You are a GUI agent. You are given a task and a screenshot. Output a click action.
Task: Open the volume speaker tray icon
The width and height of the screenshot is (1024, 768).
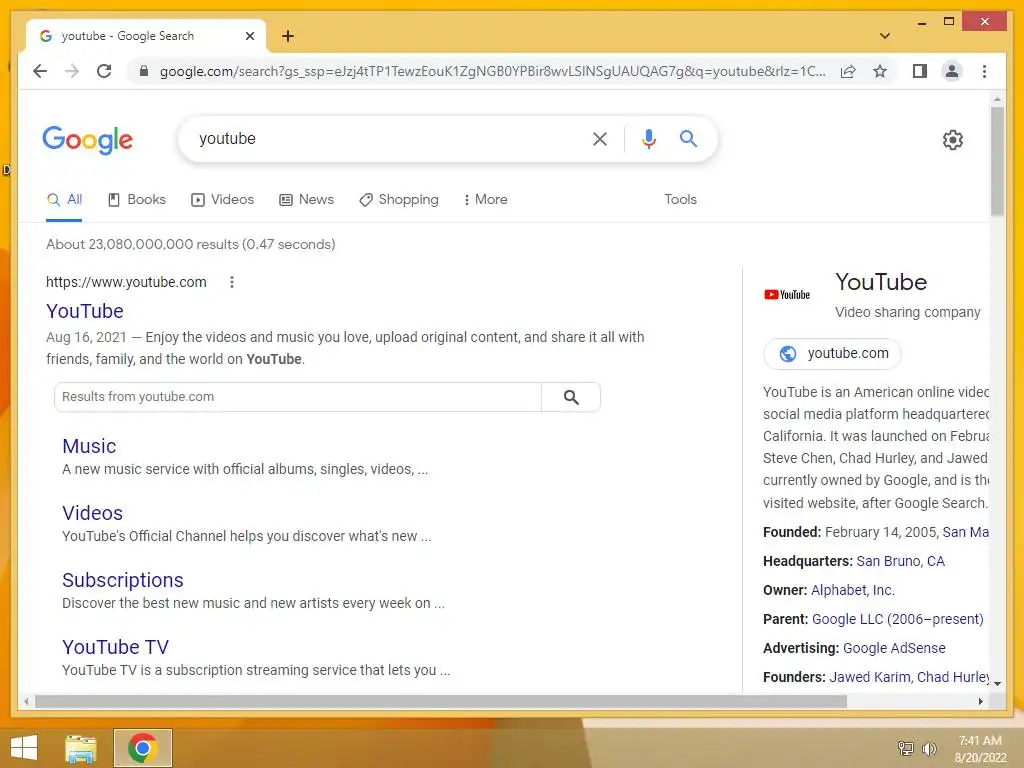(929, 748)
